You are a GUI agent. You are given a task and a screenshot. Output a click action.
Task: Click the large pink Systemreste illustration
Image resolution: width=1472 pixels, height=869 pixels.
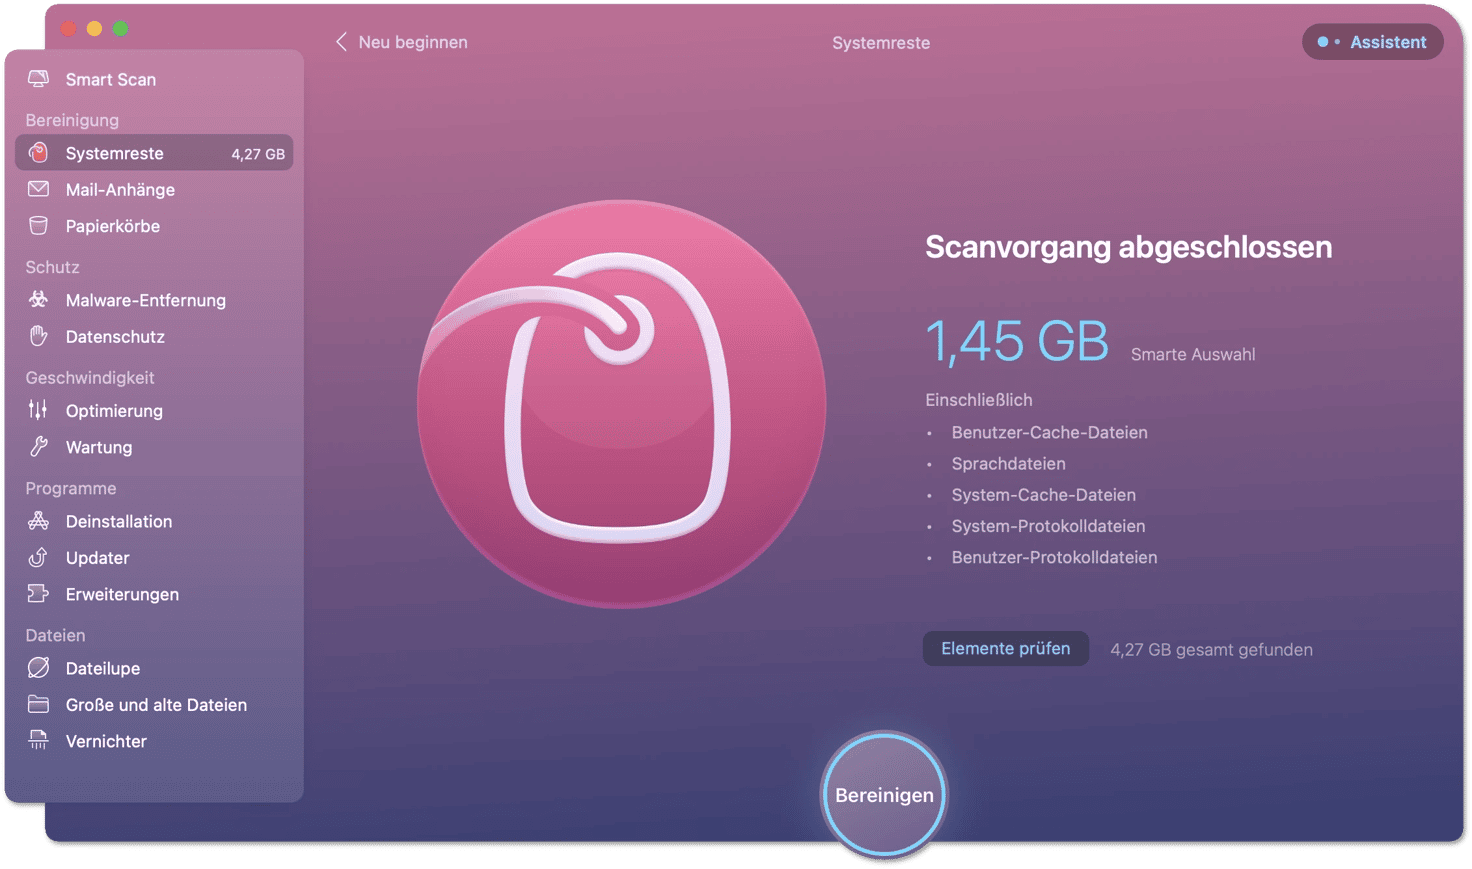(621, 404)
